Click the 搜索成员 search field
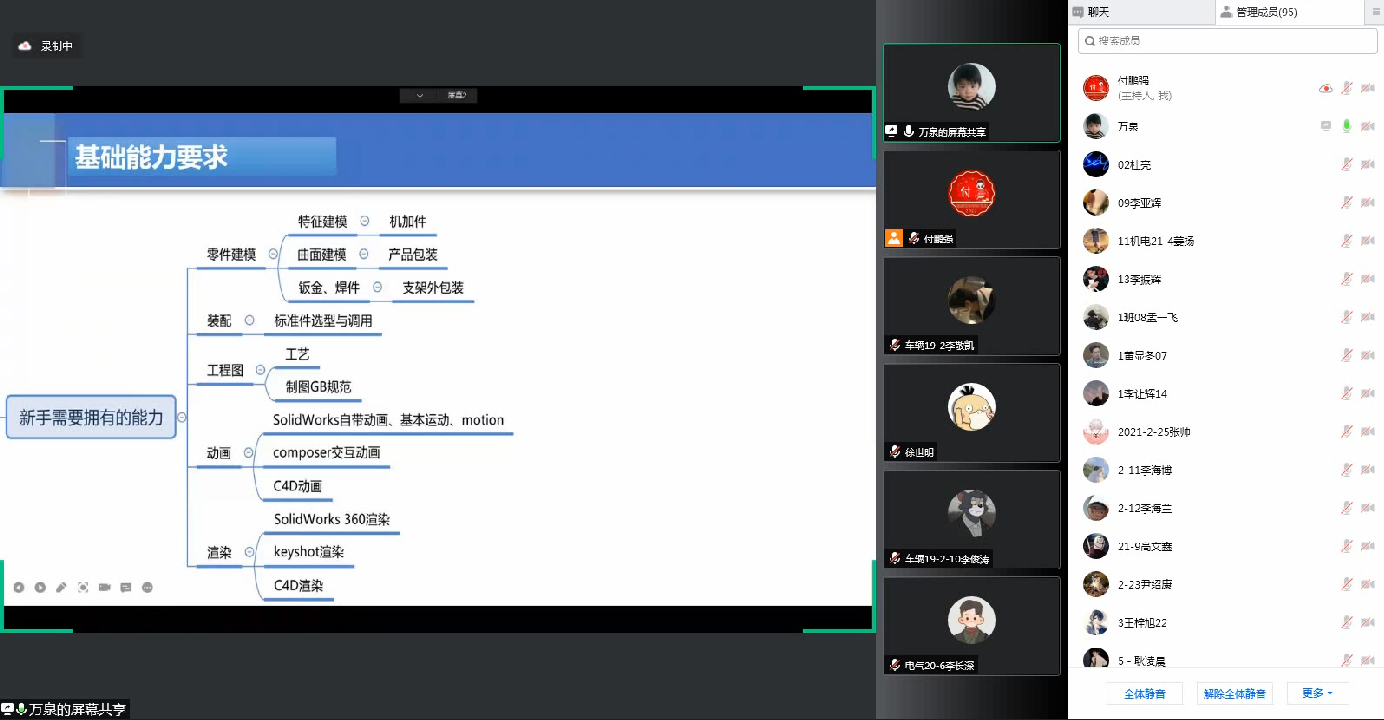Viewport: 1384px width, 720px height. coord(1226,41)
